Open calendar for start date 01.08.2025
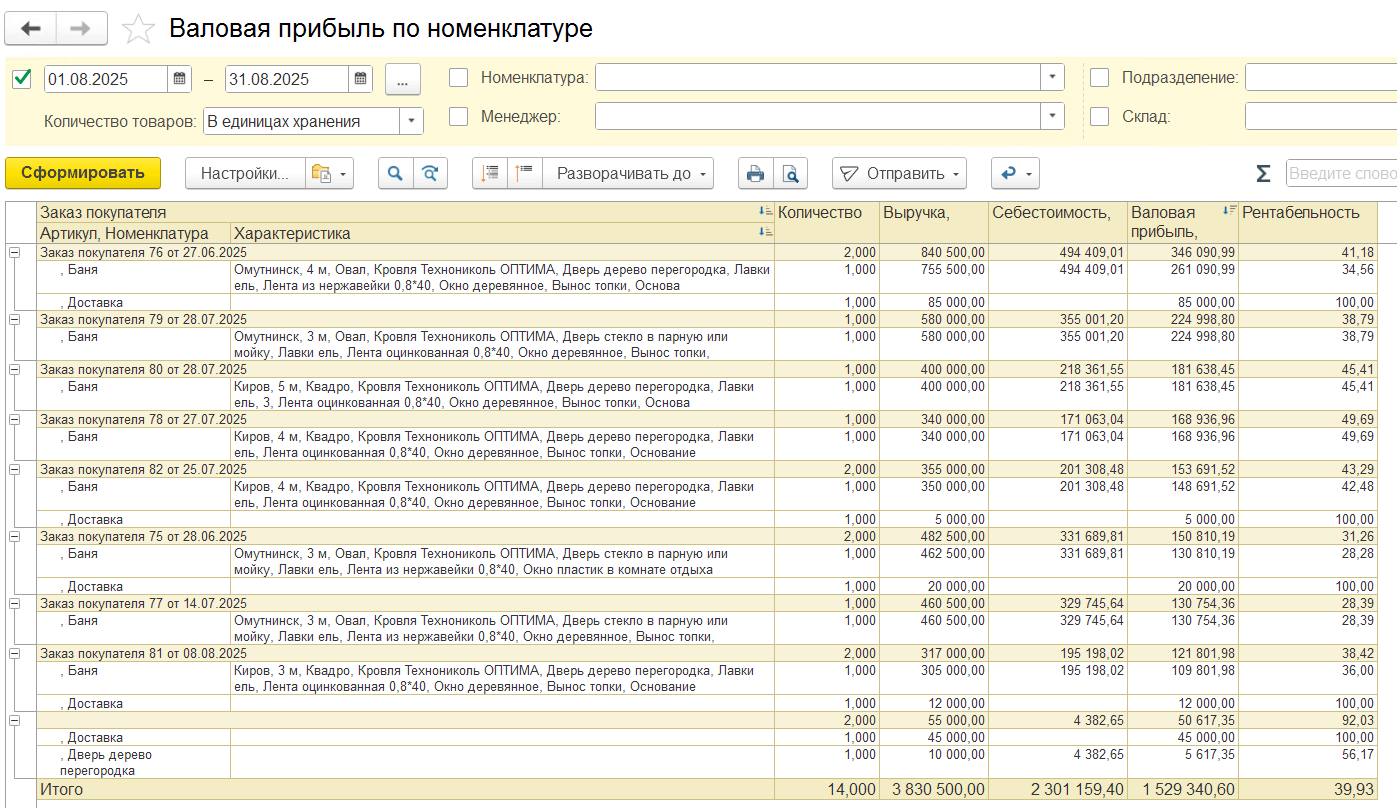This screenshot has height=808, width=1397. [180, 79]
